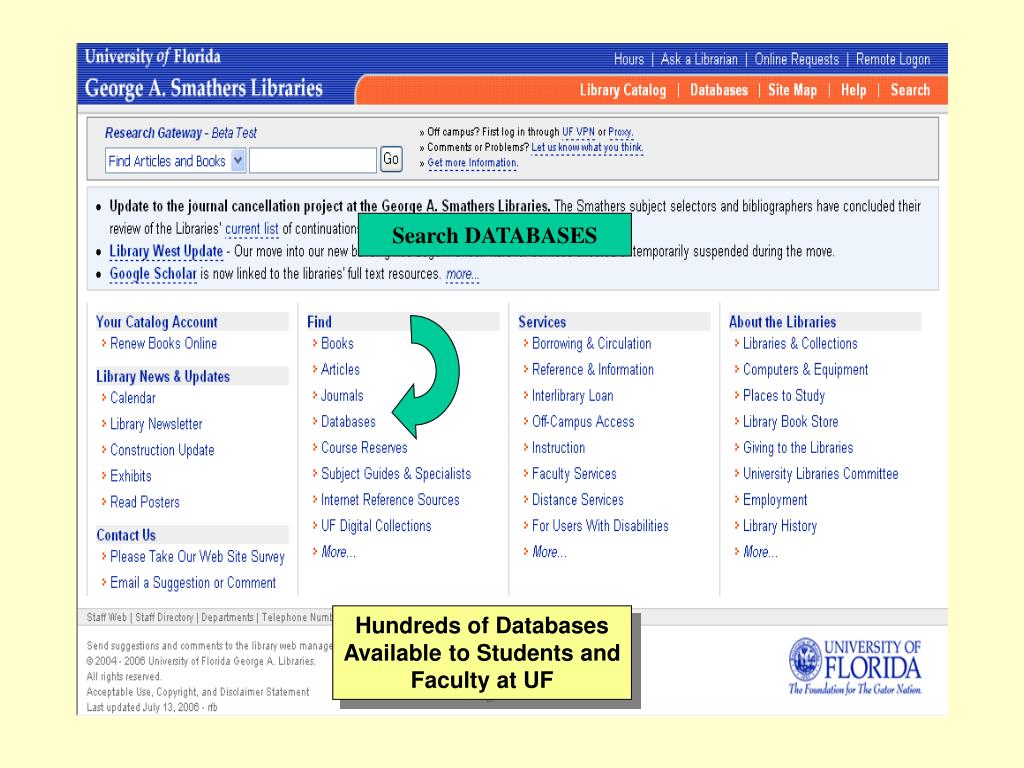The width and height of the screenshot is (1024, 768).
Task: Open Employment link
Action: point(775,500)
